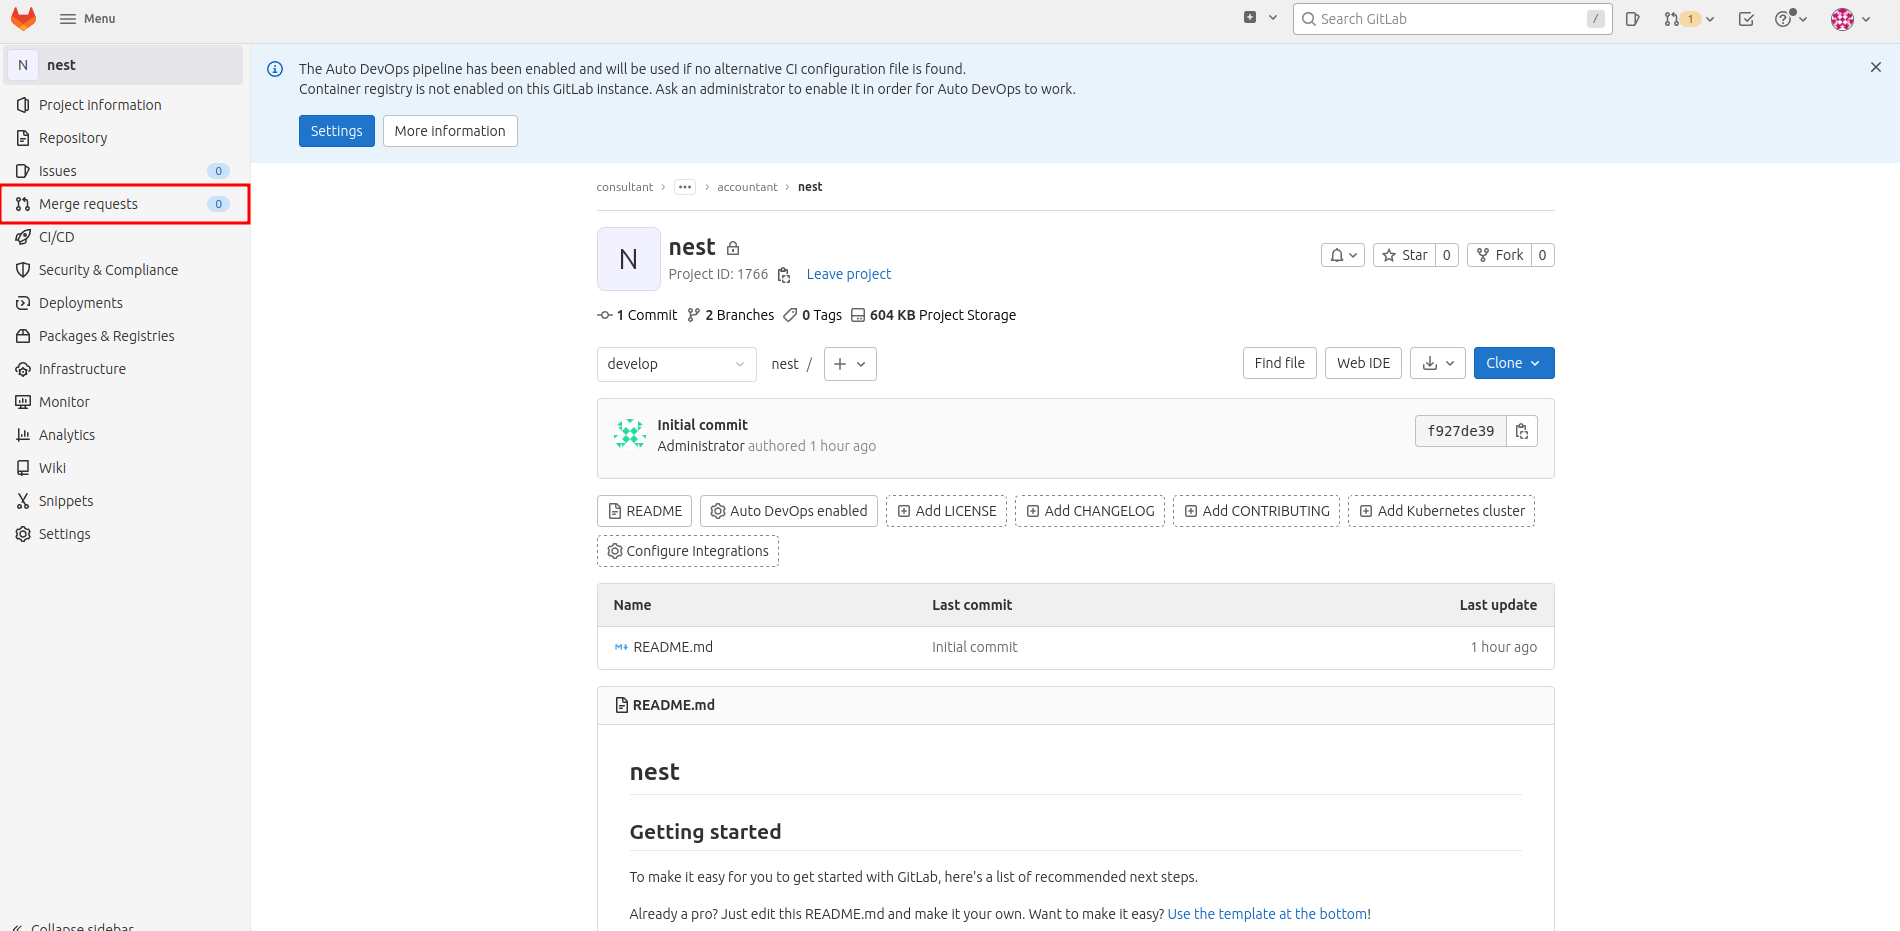
Task: Focus the Search GitLab field
Action: click(x=1452, y=19)
